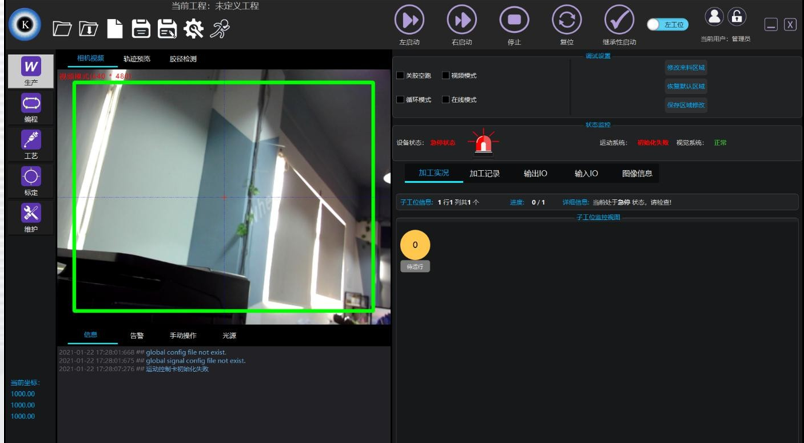Screen dimensions: 804x443
Task: Open settings via gear-and-wrench icon
Action: [194, 28]
